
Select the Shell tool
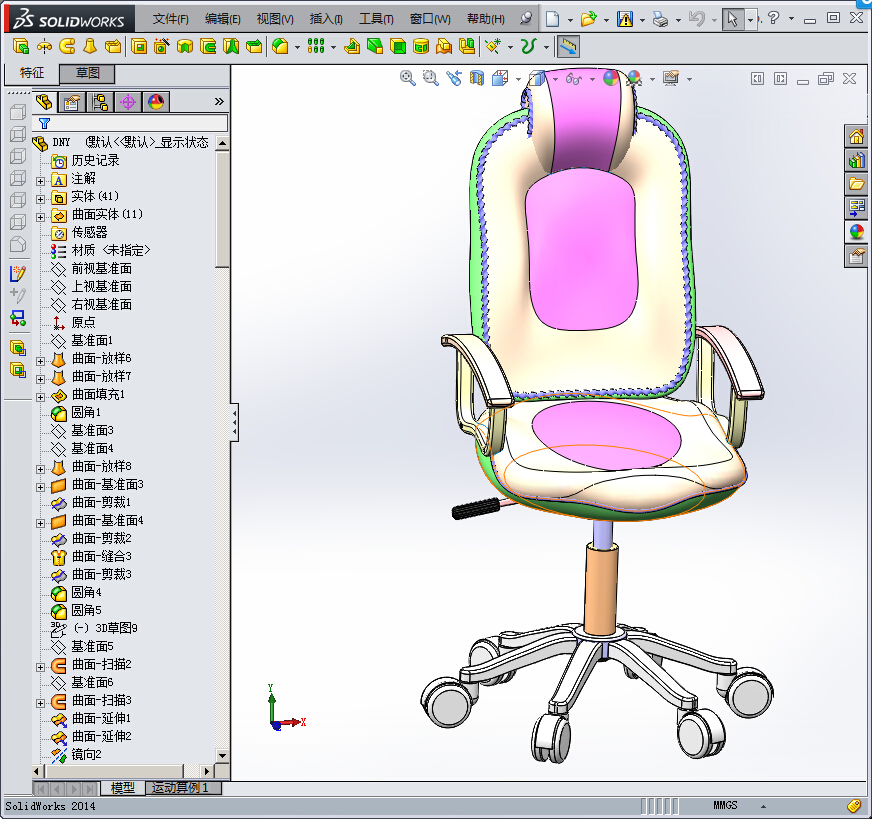(x=398, y=47)
